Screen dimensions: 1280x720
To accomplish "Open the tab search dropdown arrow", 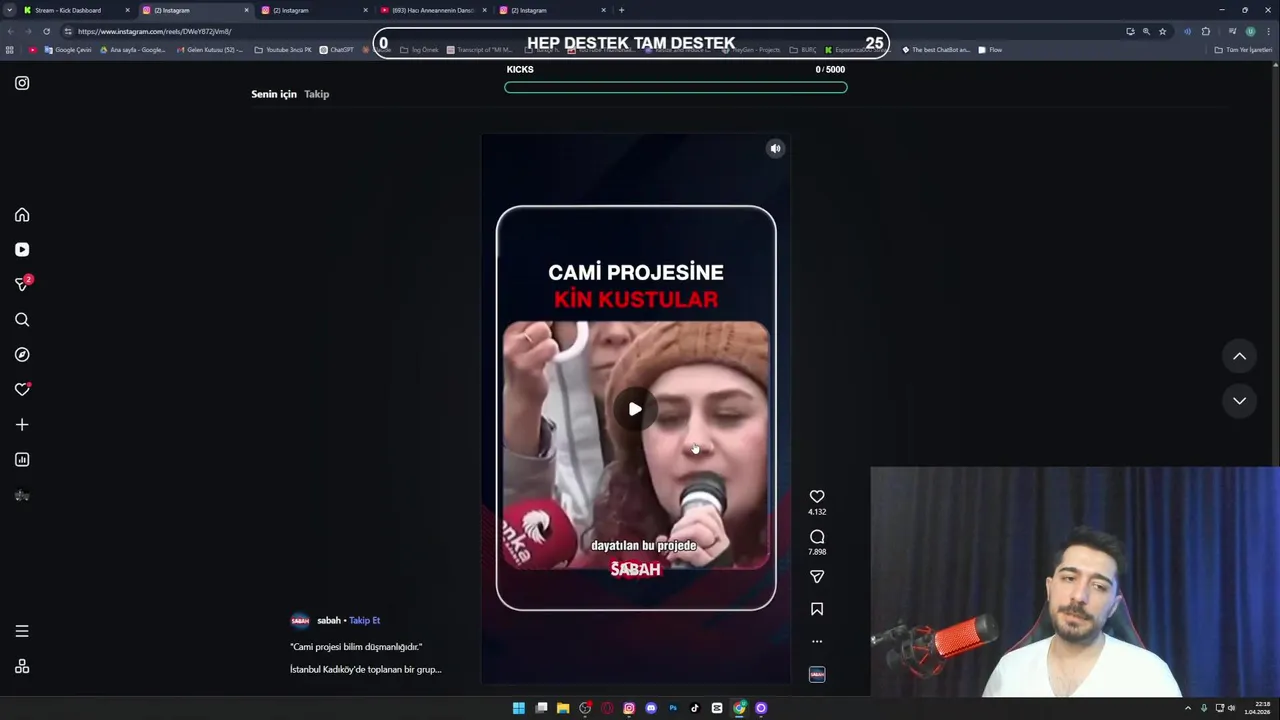I will point(10,10).
